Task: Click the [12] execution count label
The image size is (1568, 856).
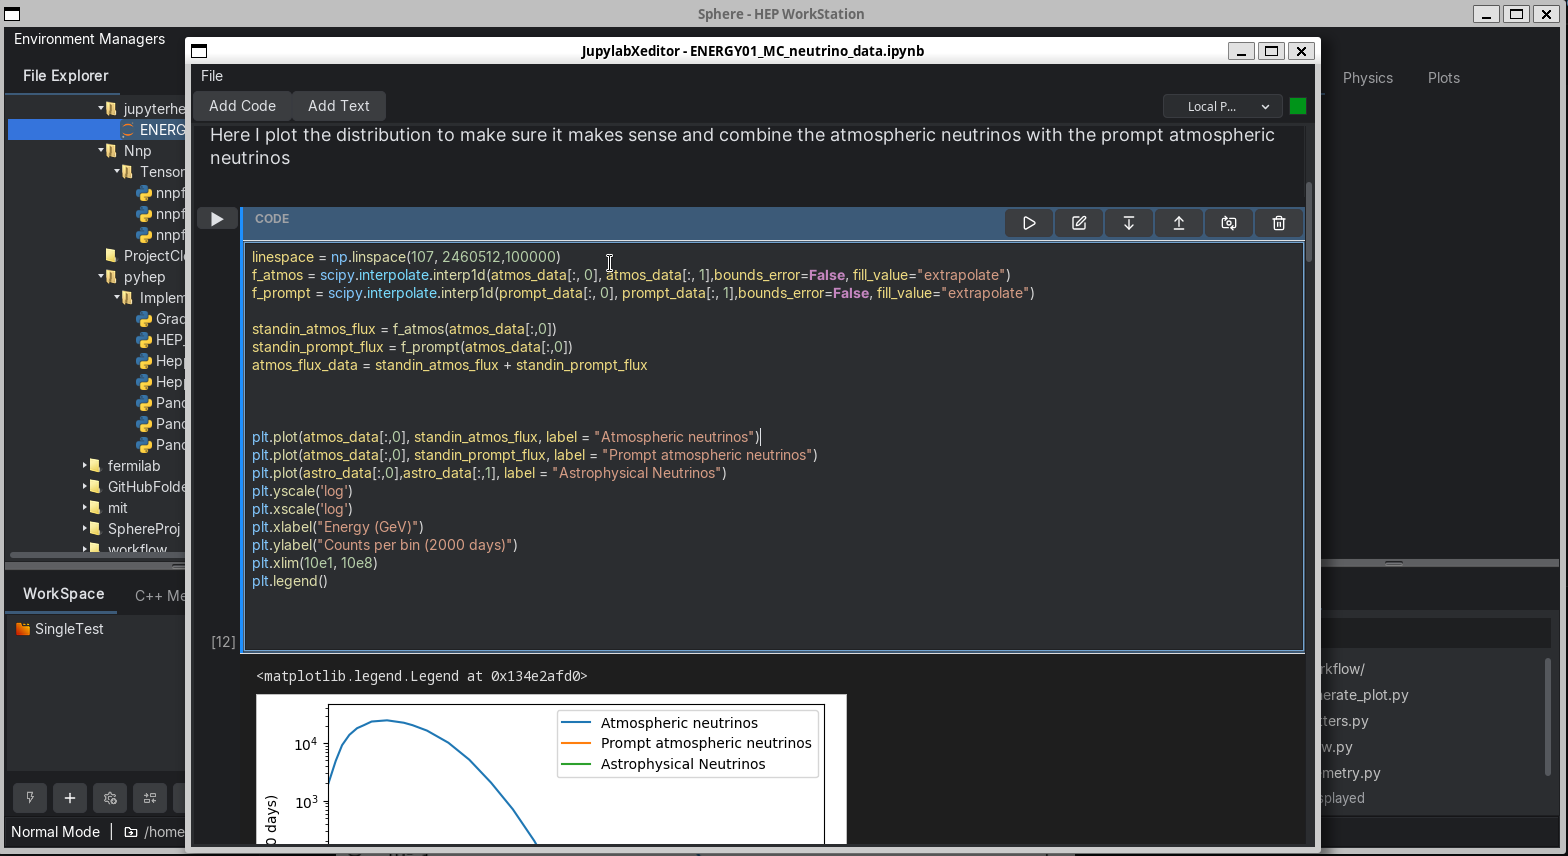Action: (223, 642)
